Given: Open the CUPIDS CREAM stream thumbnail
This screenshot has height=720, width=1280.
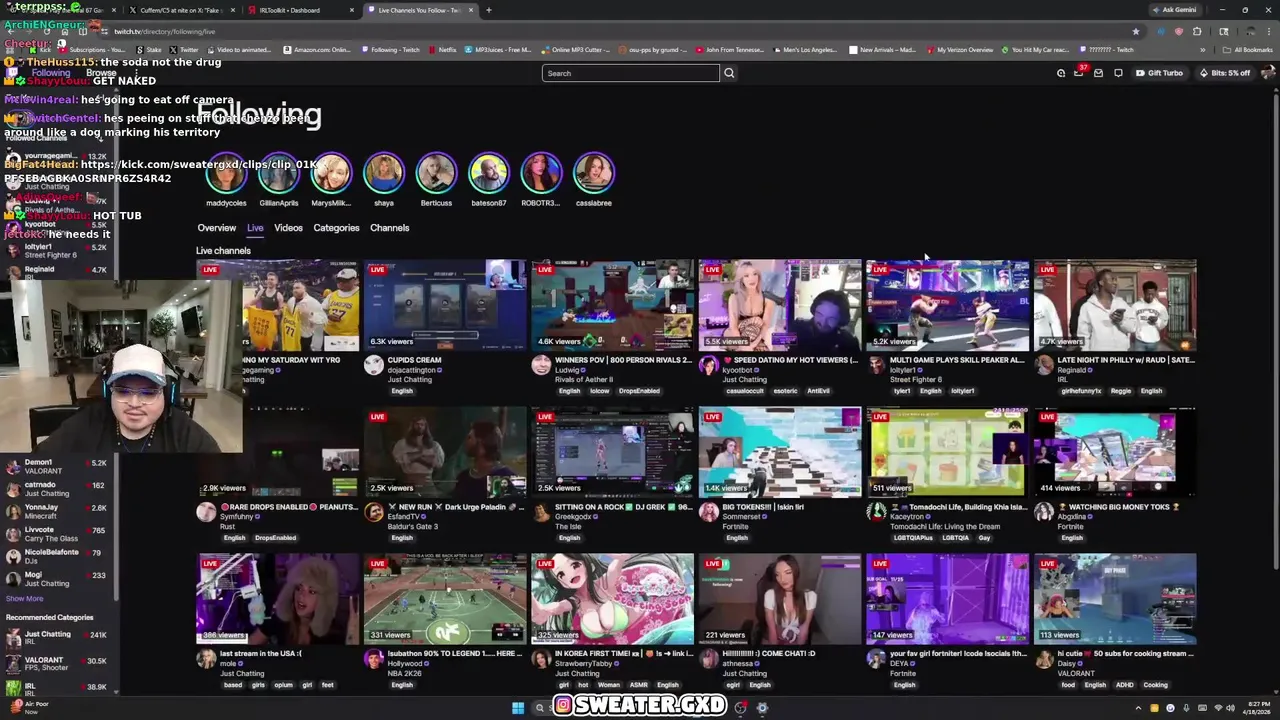Looking at the screenshot, I should pos(445,305).
